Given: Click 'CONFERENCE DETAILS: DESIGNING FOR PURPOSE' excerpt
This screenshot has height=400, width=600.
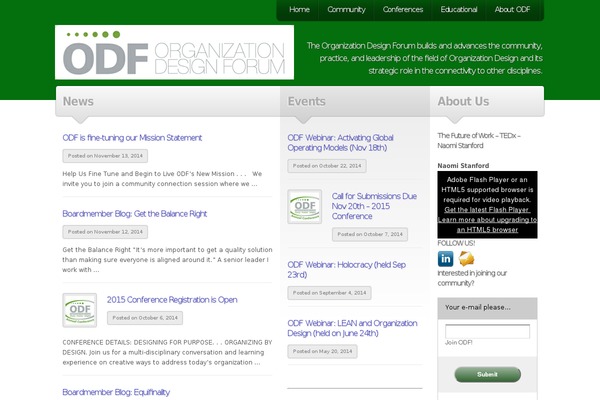Looking at the screenshot, I should pos(167,352).
